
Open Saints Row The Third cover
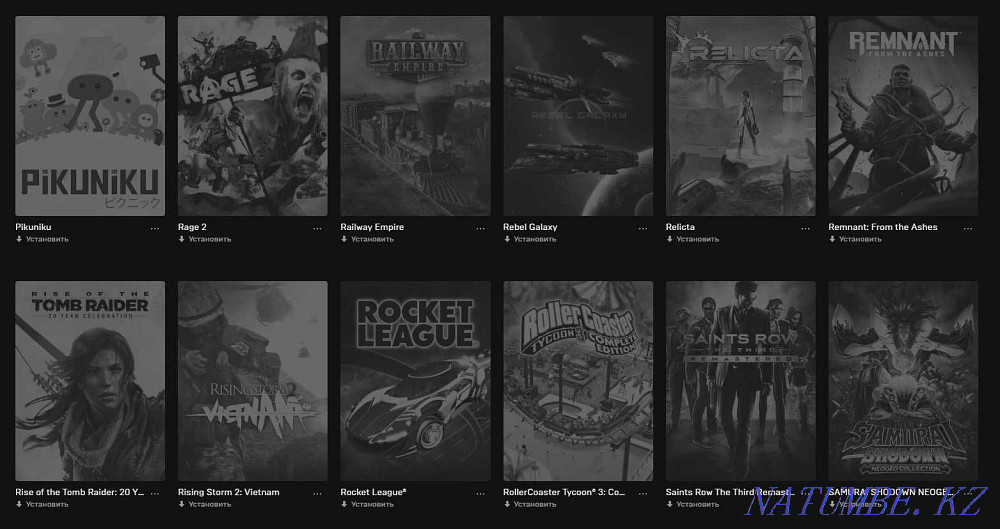[740, 381]
